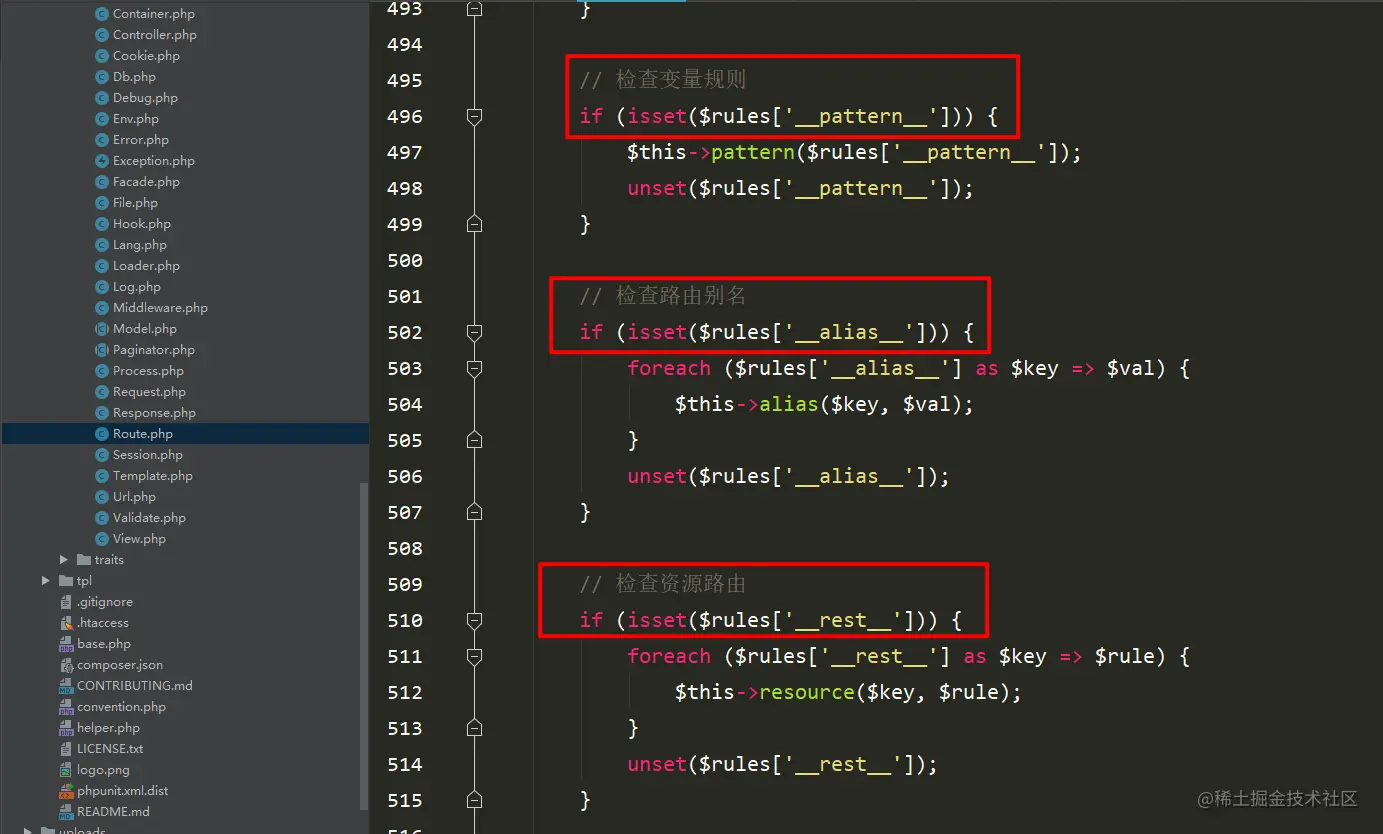Click the Request.php class icon
Screen dimensions: 1383x834
coord(102,392)
